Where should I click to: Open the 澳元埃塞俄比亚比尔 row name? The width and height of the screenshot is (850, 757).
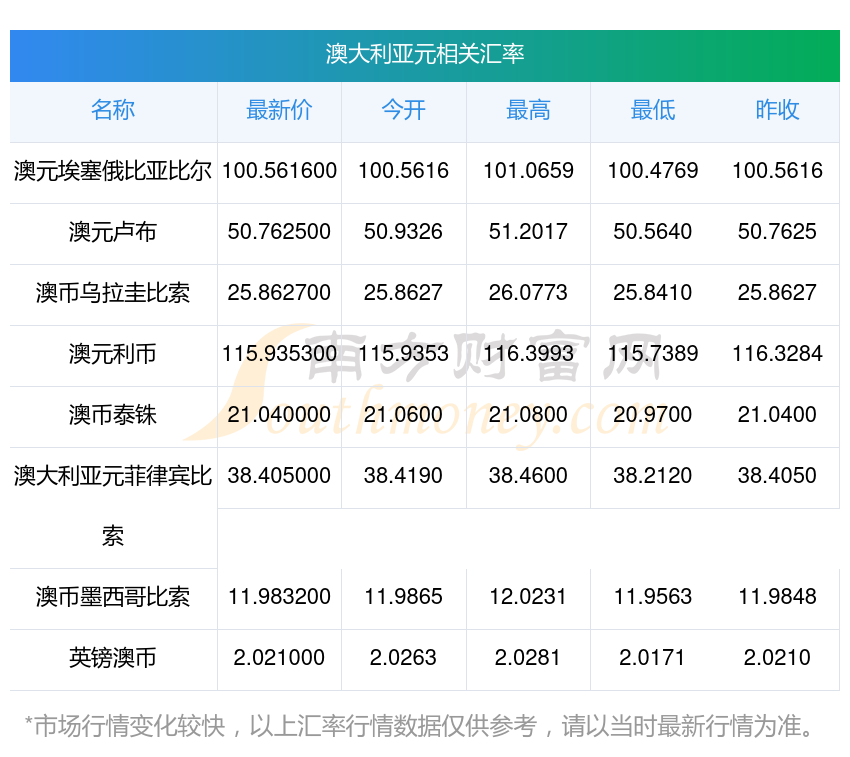point(113,171)
